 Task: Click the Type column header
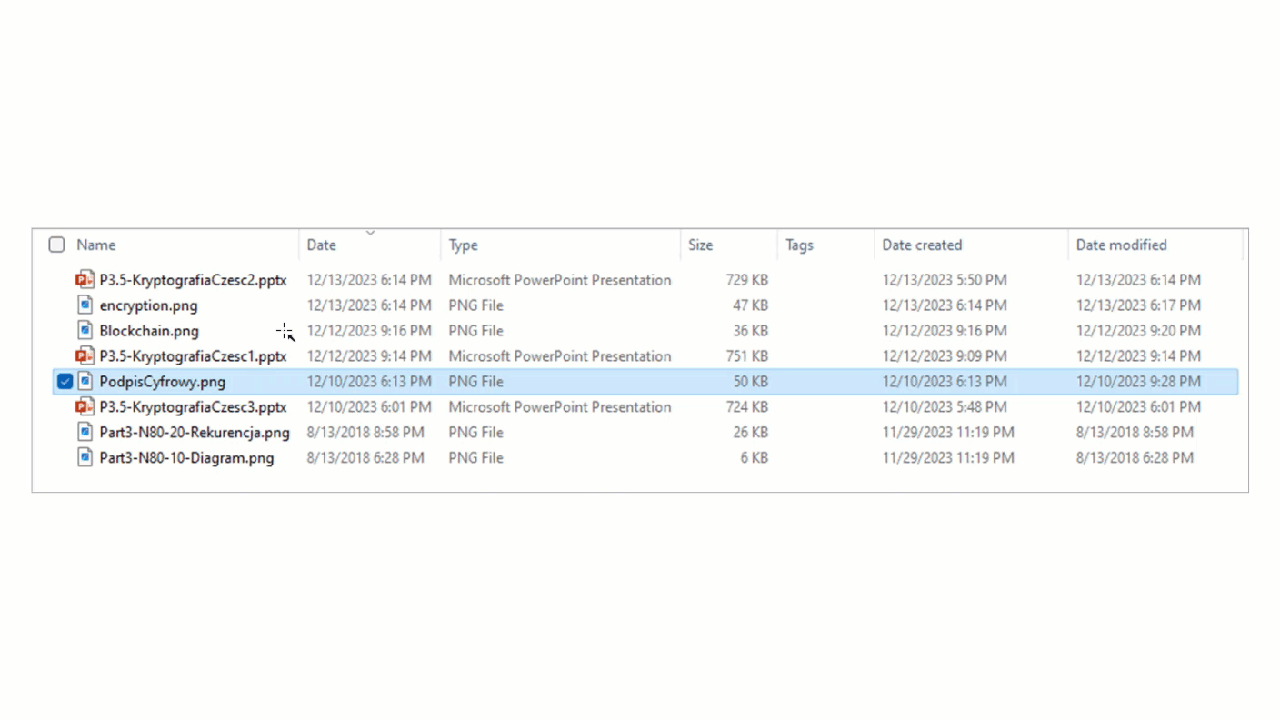[463, 245]
